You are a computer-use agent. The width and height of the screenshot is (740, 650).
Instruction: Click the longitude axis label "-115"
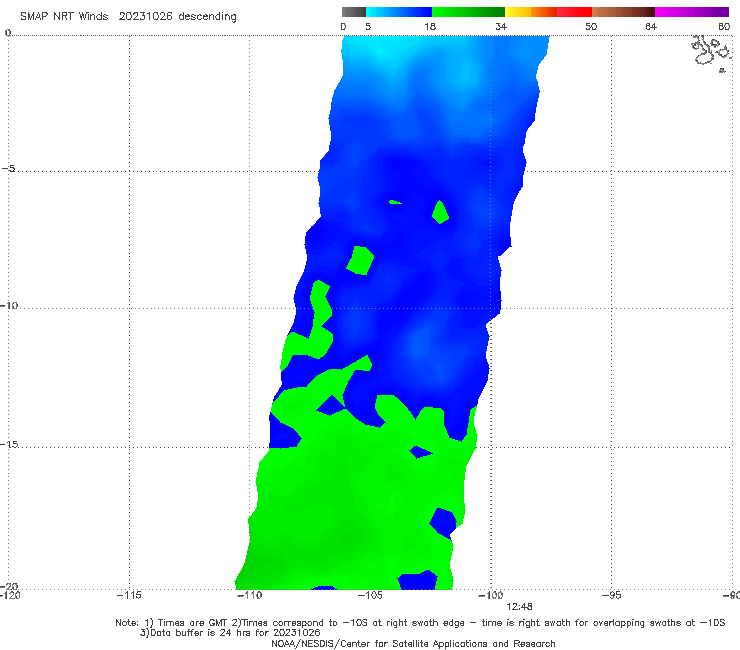(x=129, y=595)
